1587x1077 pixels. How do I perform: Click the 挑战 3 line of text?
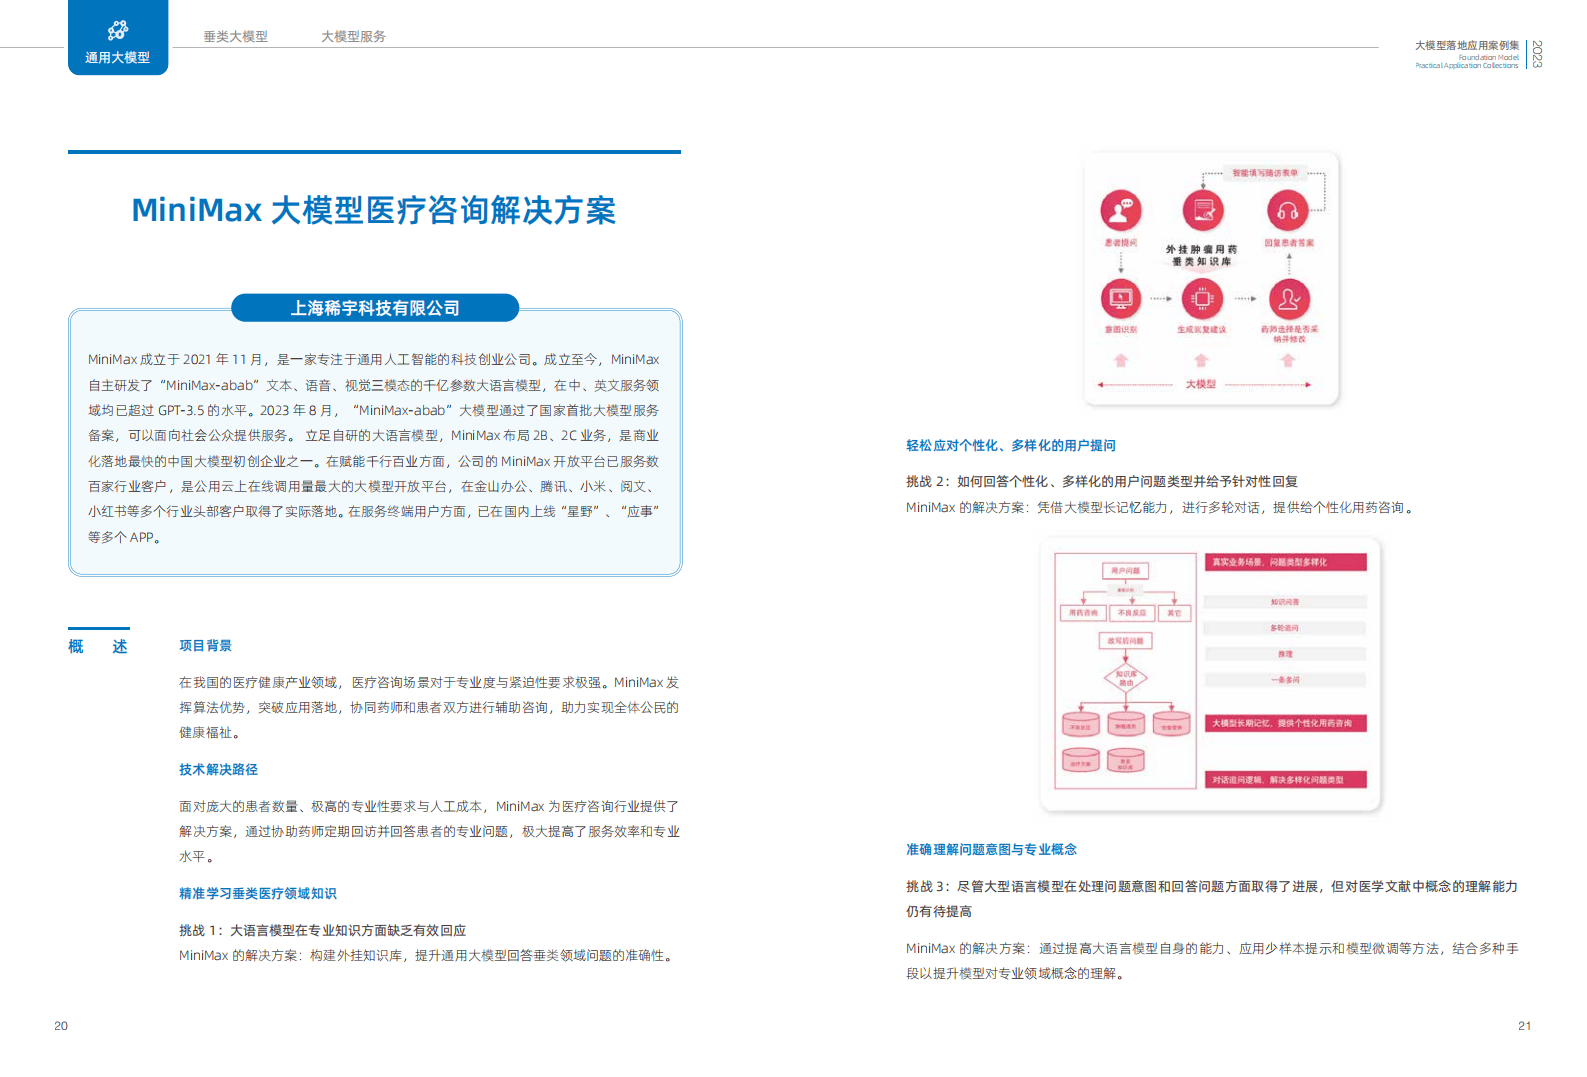point(1212,899)
